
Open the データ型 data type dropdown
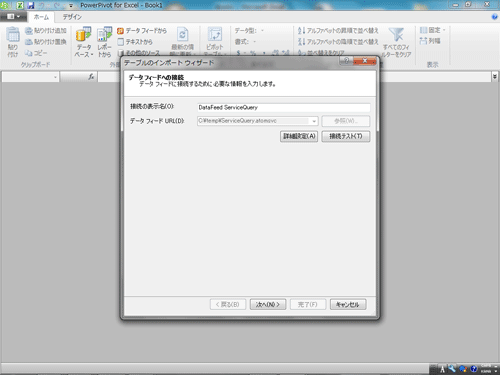pos(262,31)
